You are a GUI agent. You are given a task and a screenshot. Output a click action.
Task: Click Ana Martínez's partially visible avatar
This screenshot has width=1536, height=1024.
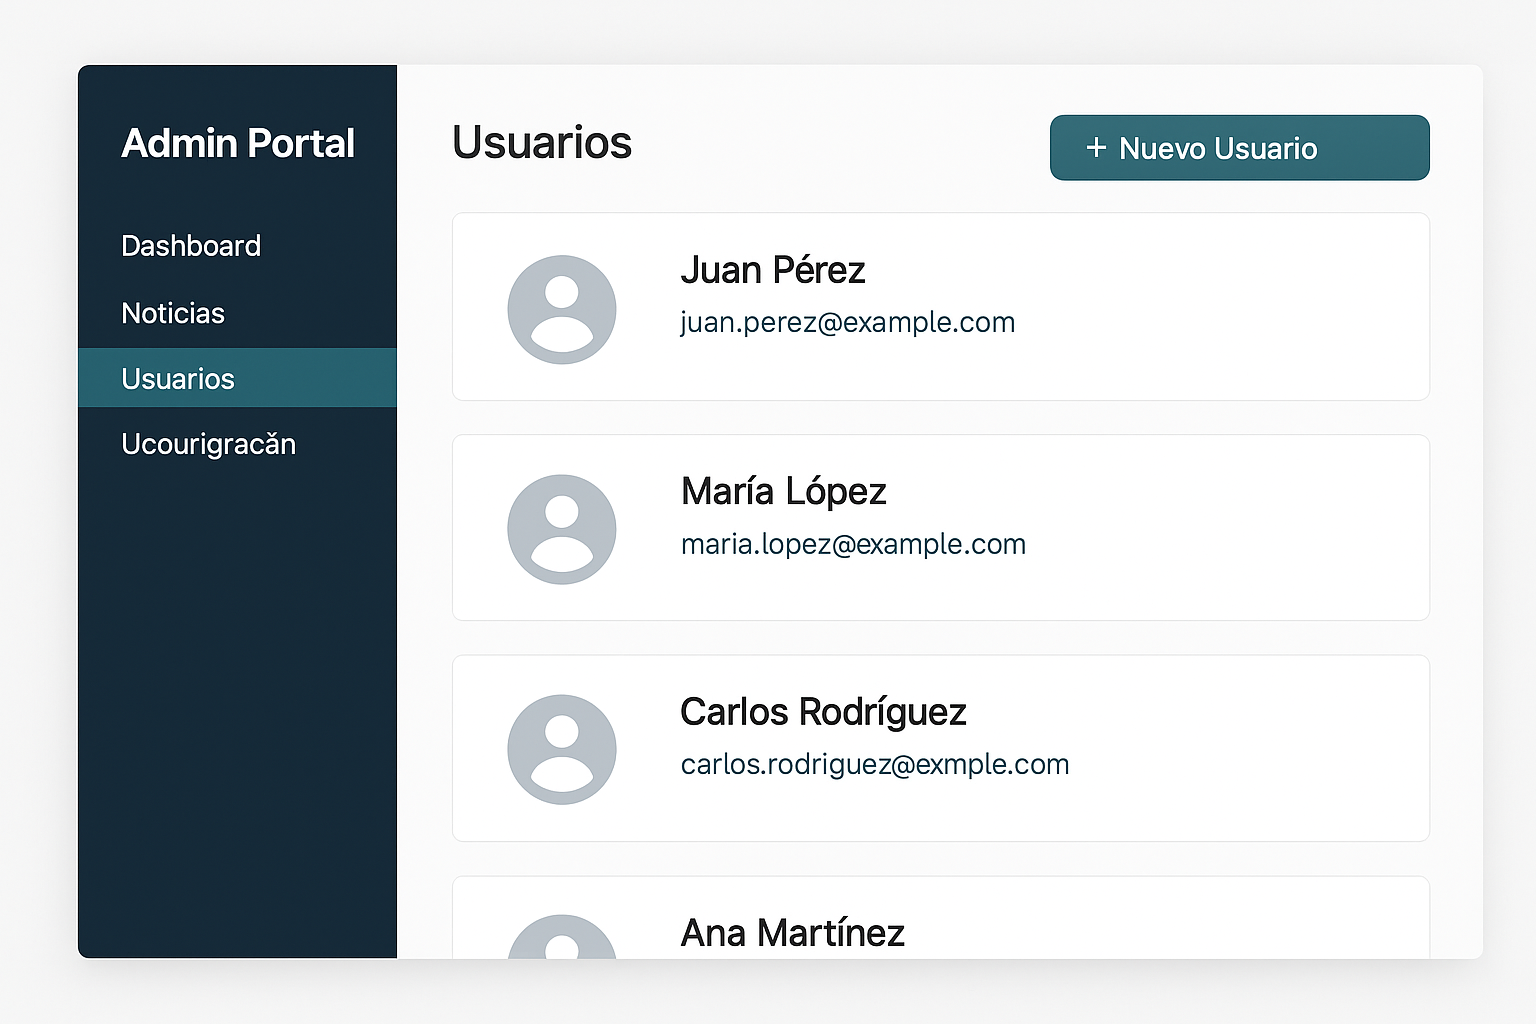[561, 939]
